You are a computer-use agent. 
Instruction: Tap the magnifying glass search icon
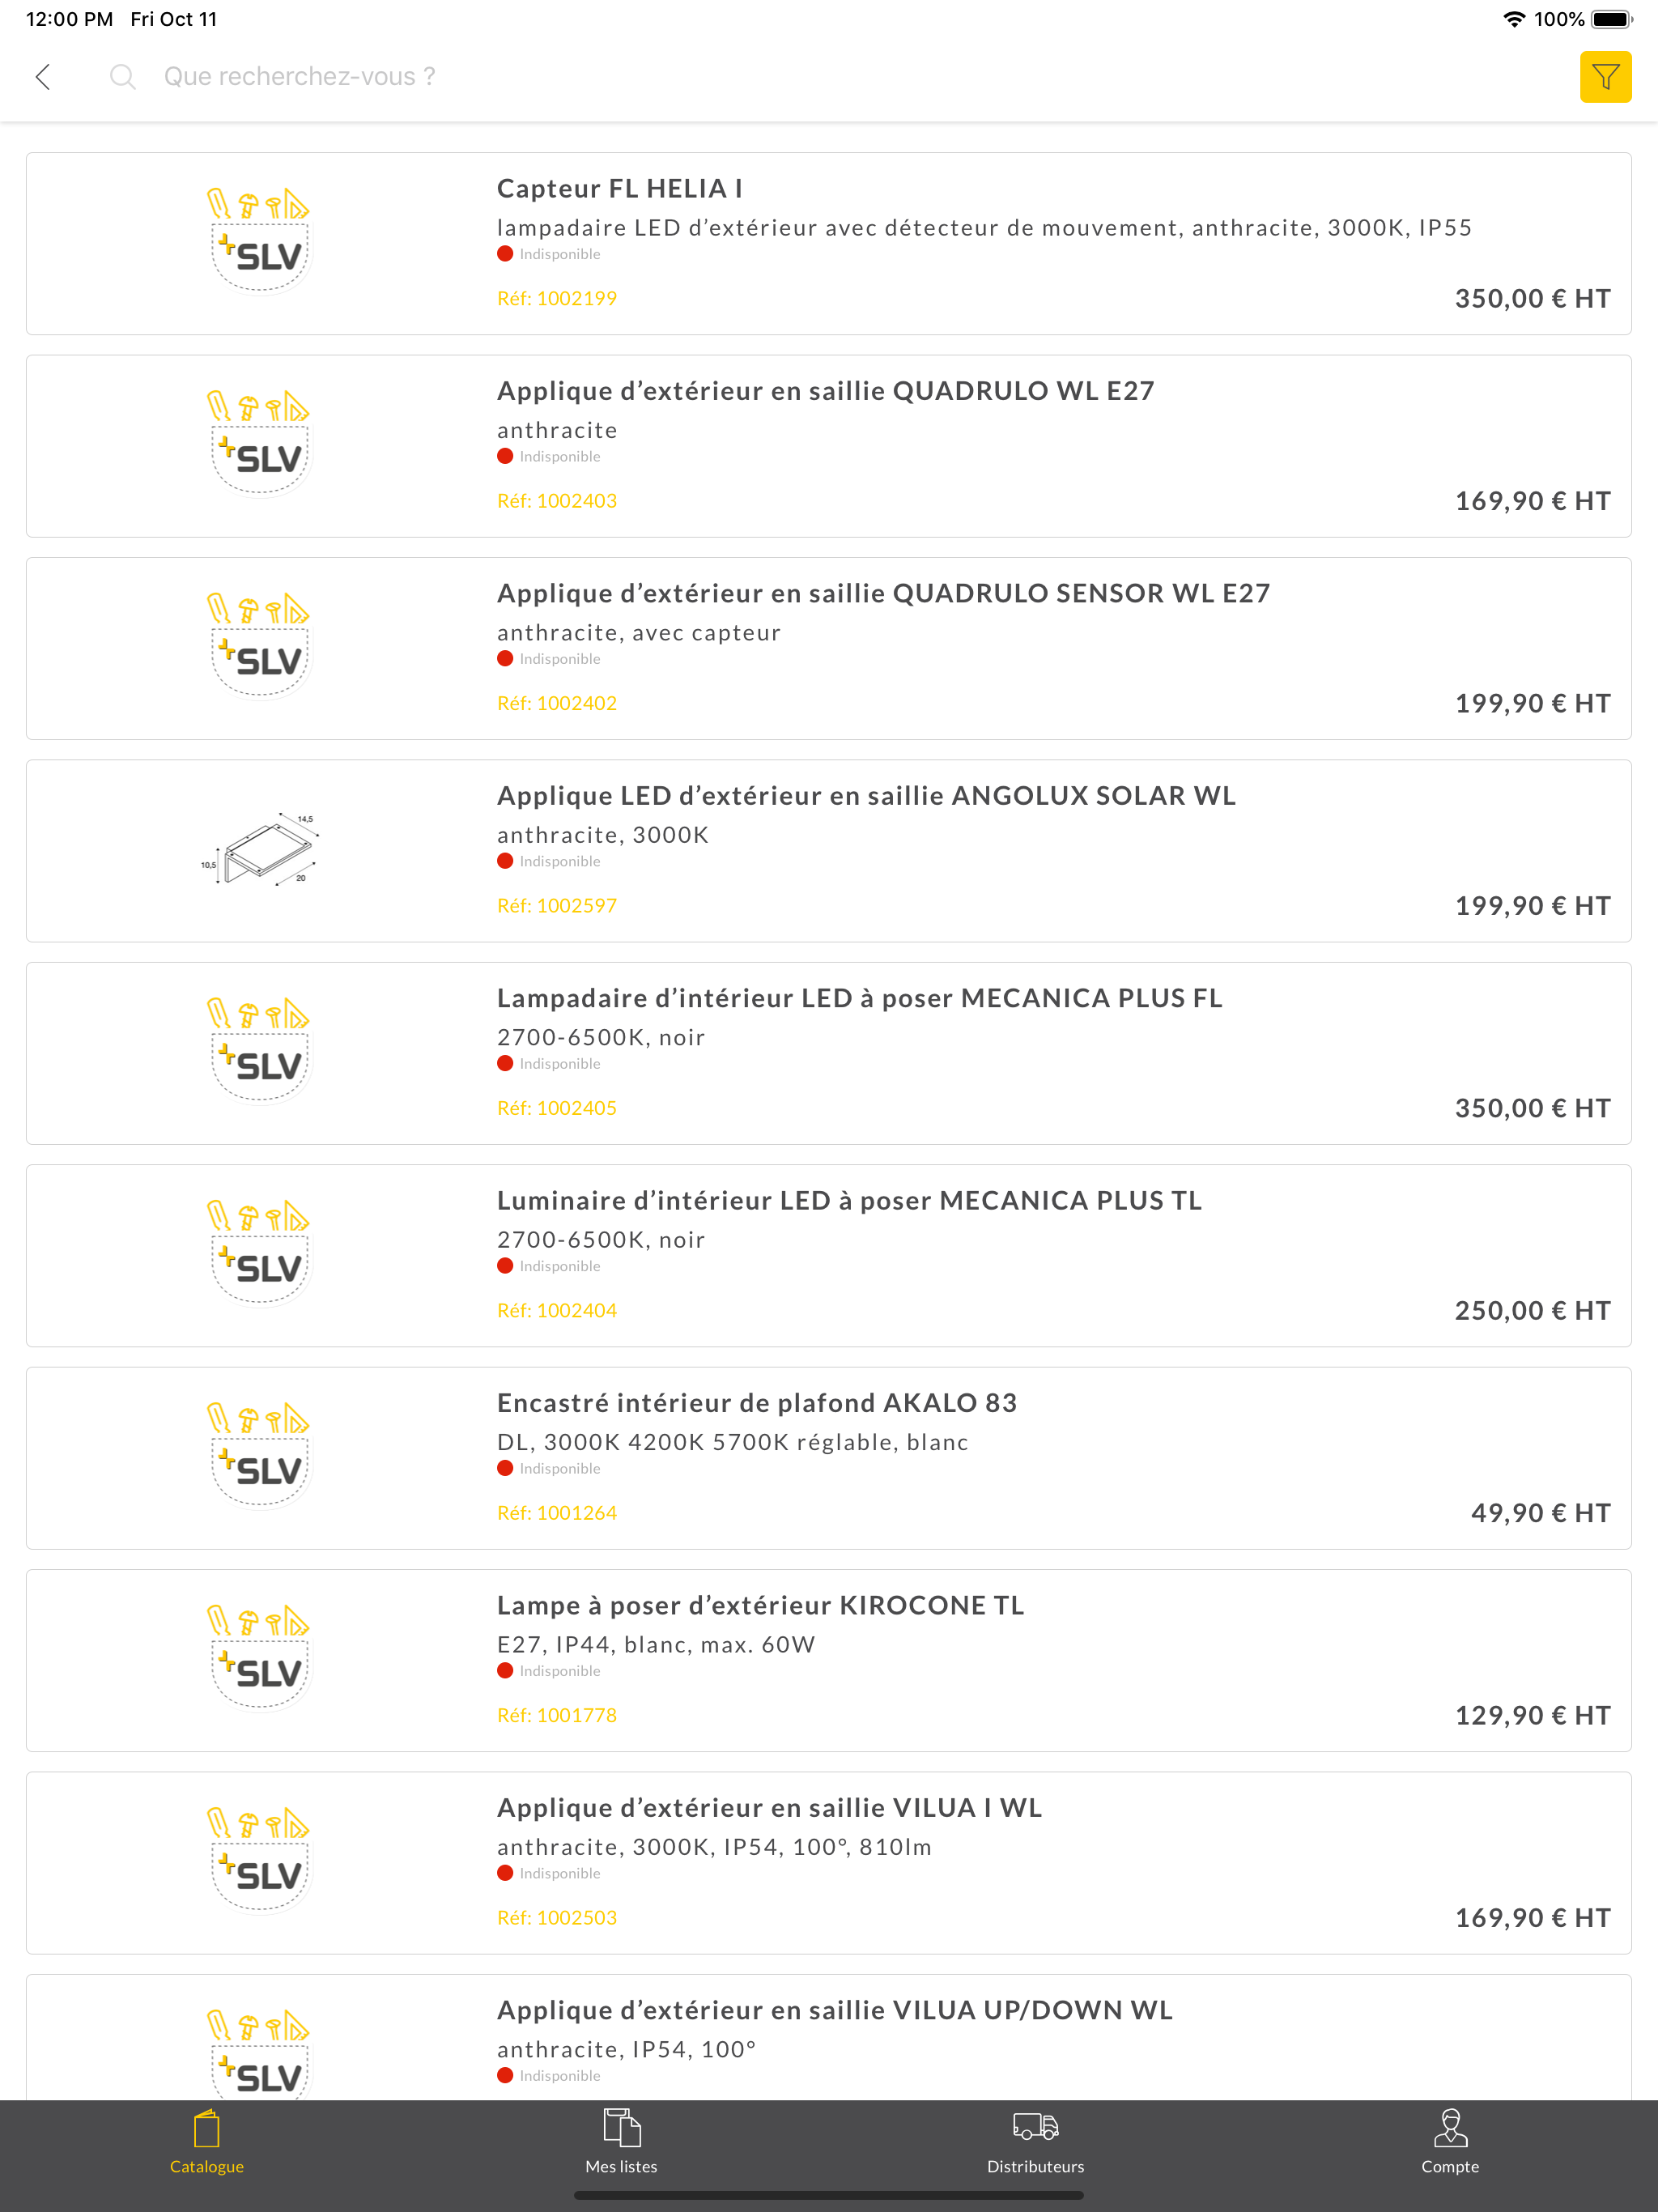pos(122,77)
